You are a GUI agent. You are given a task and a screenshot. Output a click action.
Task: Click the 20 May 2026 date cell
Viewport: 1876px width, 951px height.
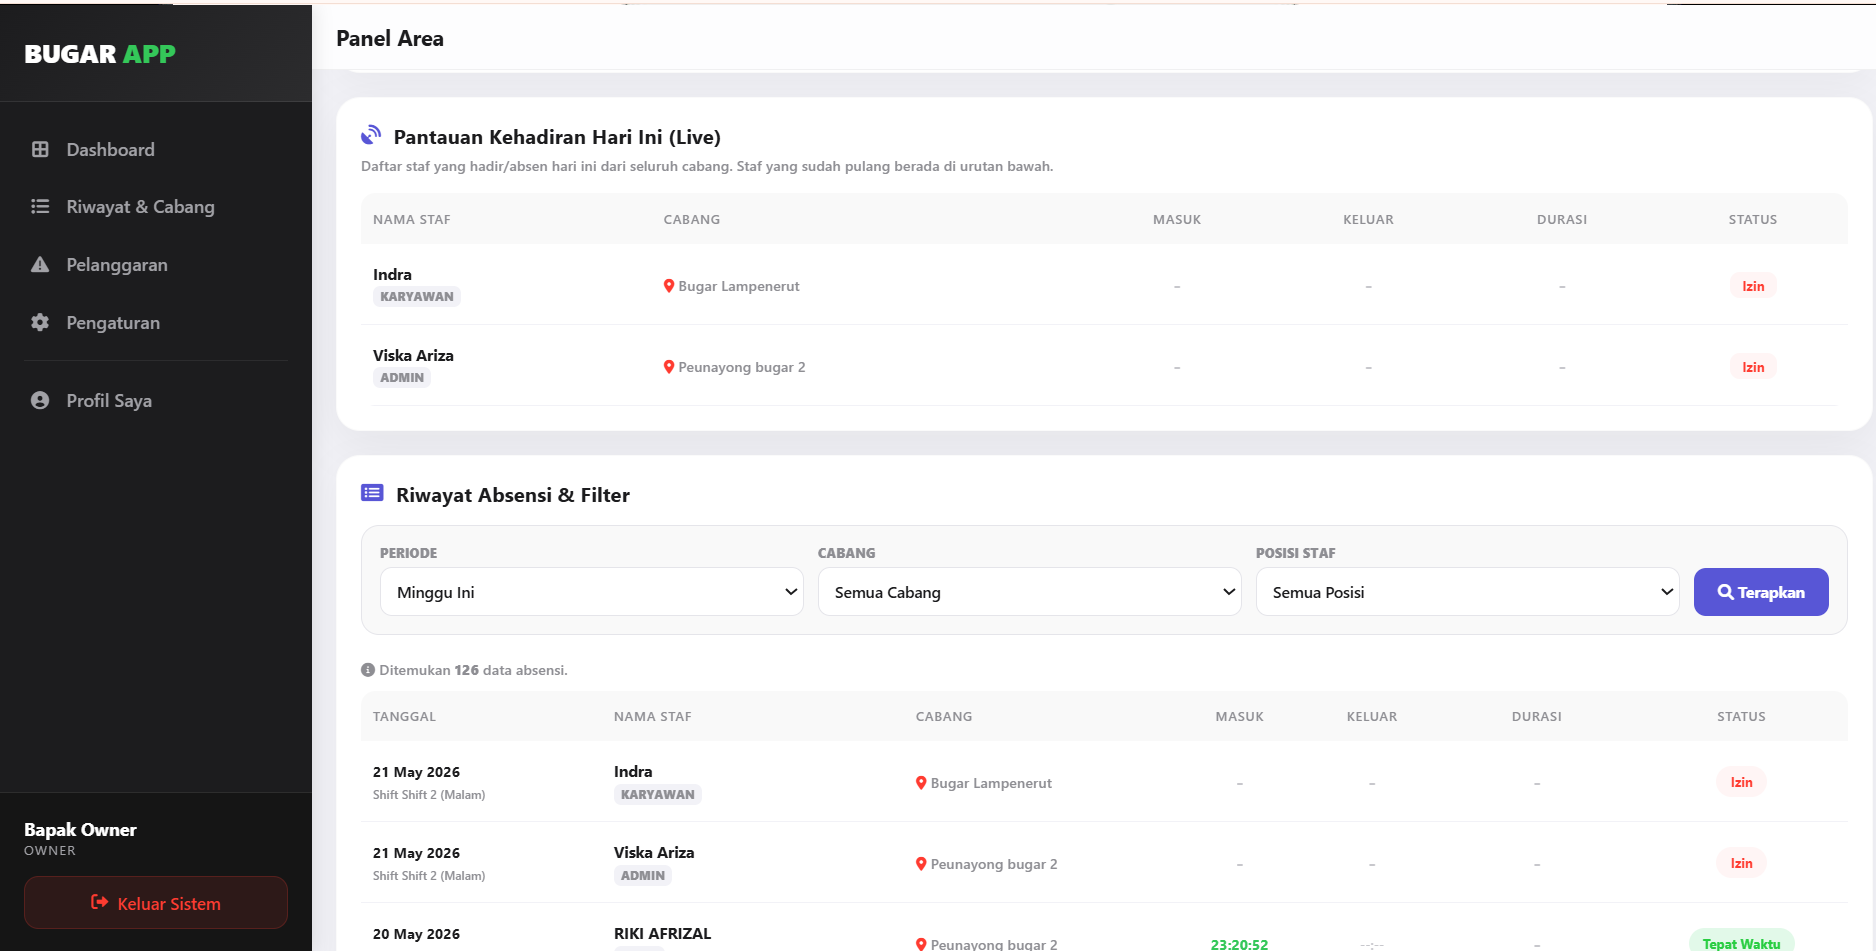416,934
